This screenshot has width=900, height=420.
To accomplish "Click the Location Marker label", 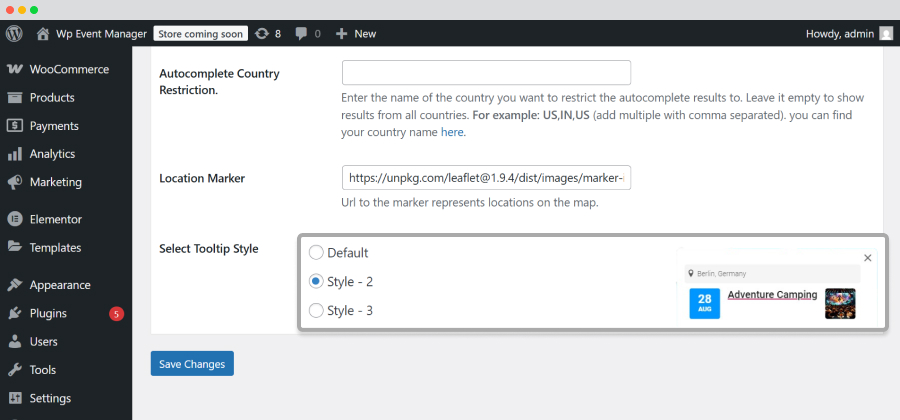I will point(202,178).
